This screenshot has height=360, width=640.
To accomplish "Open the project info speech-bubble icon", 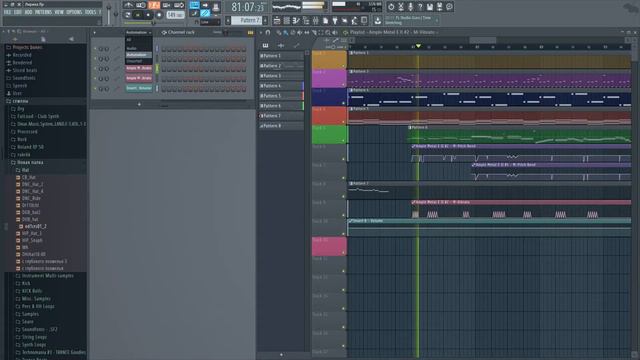I will coord(449,7).
